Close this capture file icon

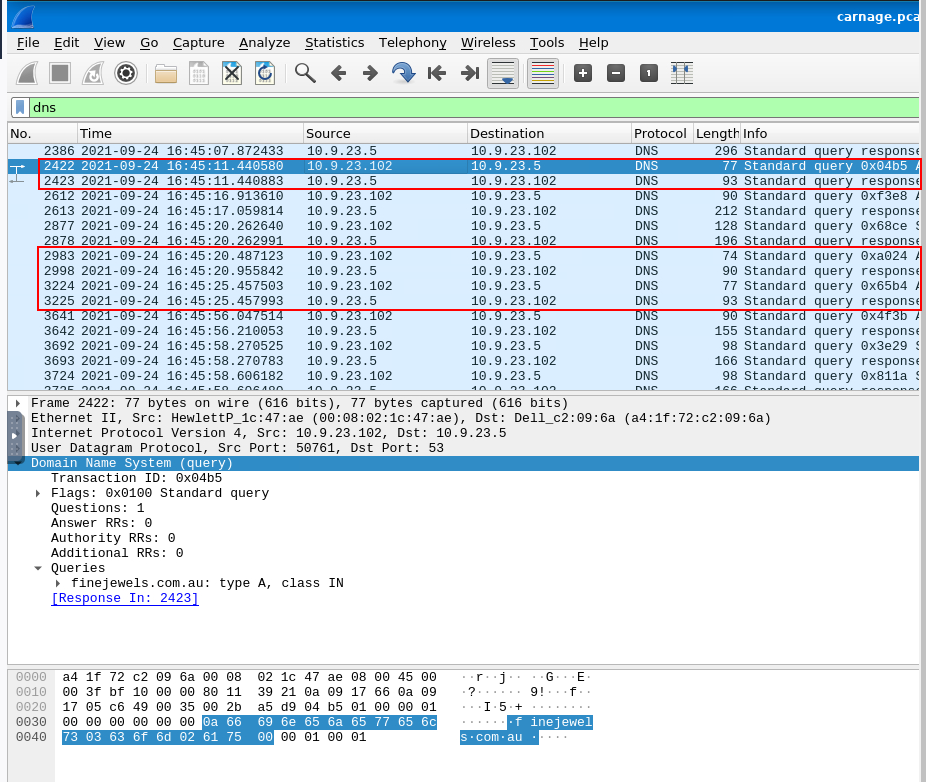(231, 73)
